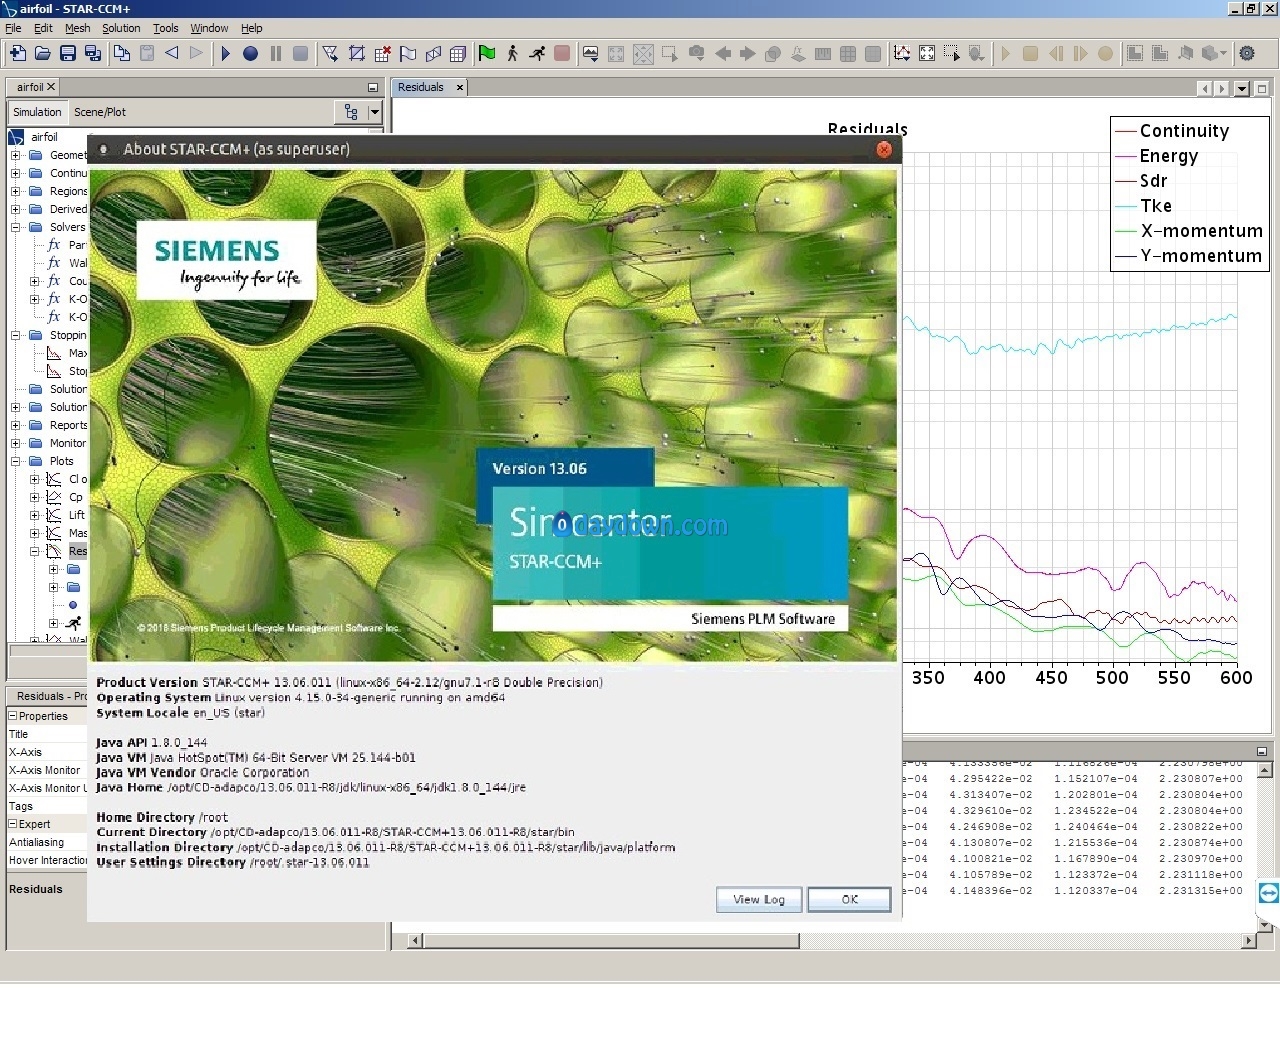Save the simulation with the floppy disk icon

click(x=68, y=53)
